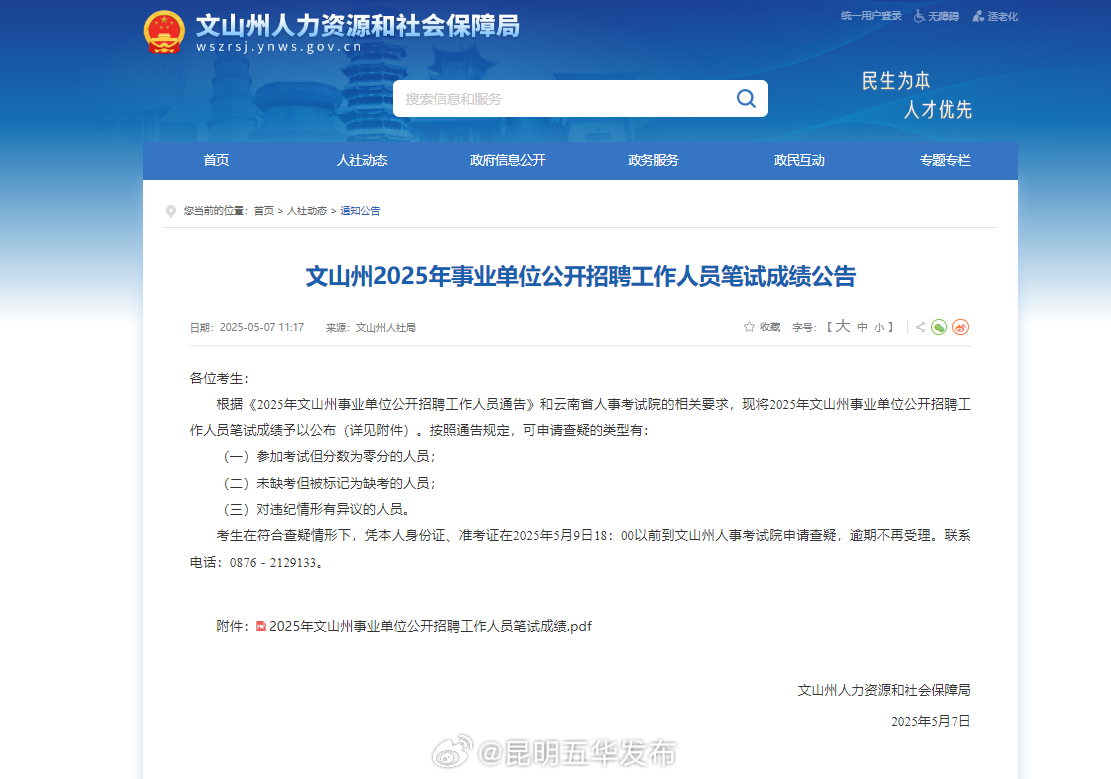Open the 政务服务 navigation menu
Image resolution: width=1111 pixels, height=779 pixels.
(653, 160)
